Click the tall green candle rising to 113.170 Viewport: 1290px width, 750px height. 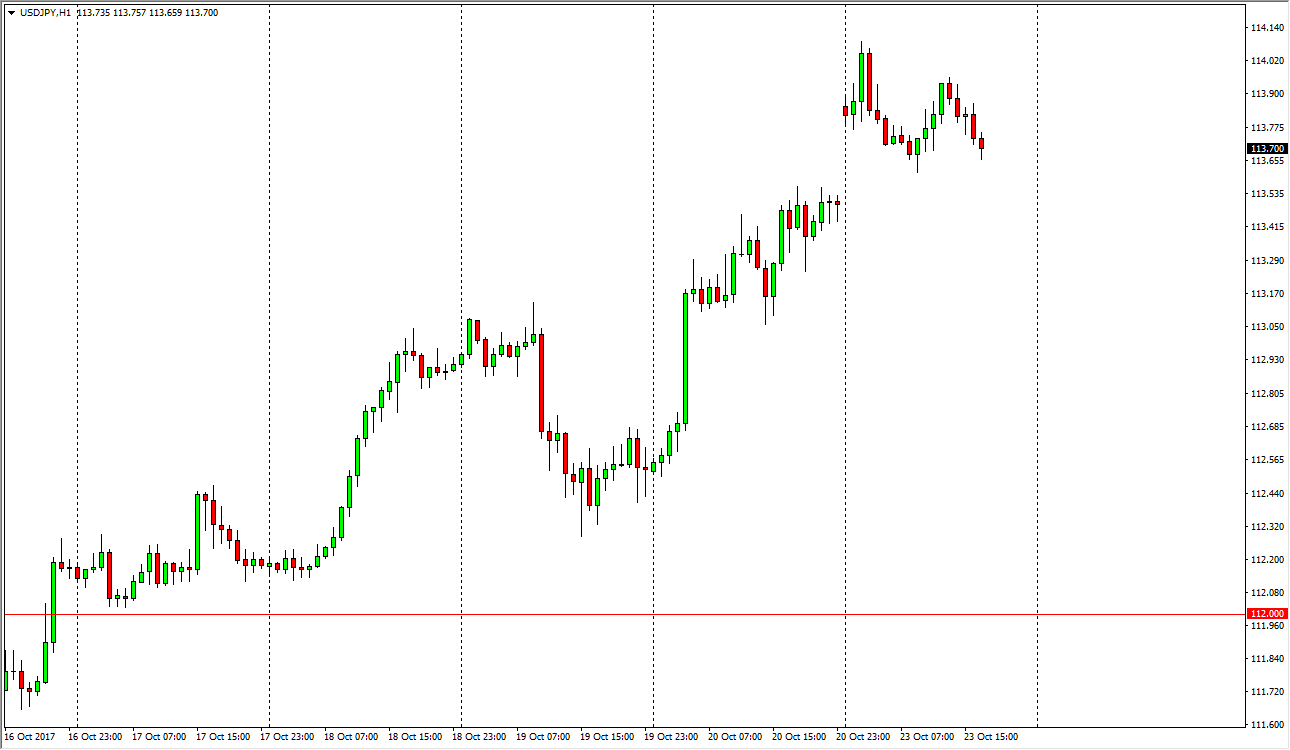(686, 355)
